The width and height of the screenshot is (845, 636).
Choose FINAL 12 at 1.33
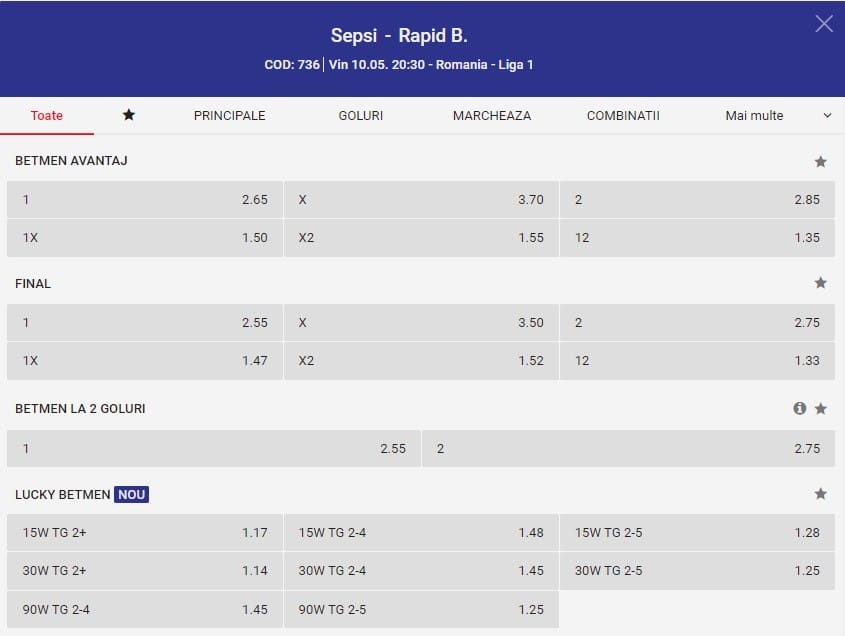click(697, 361)
